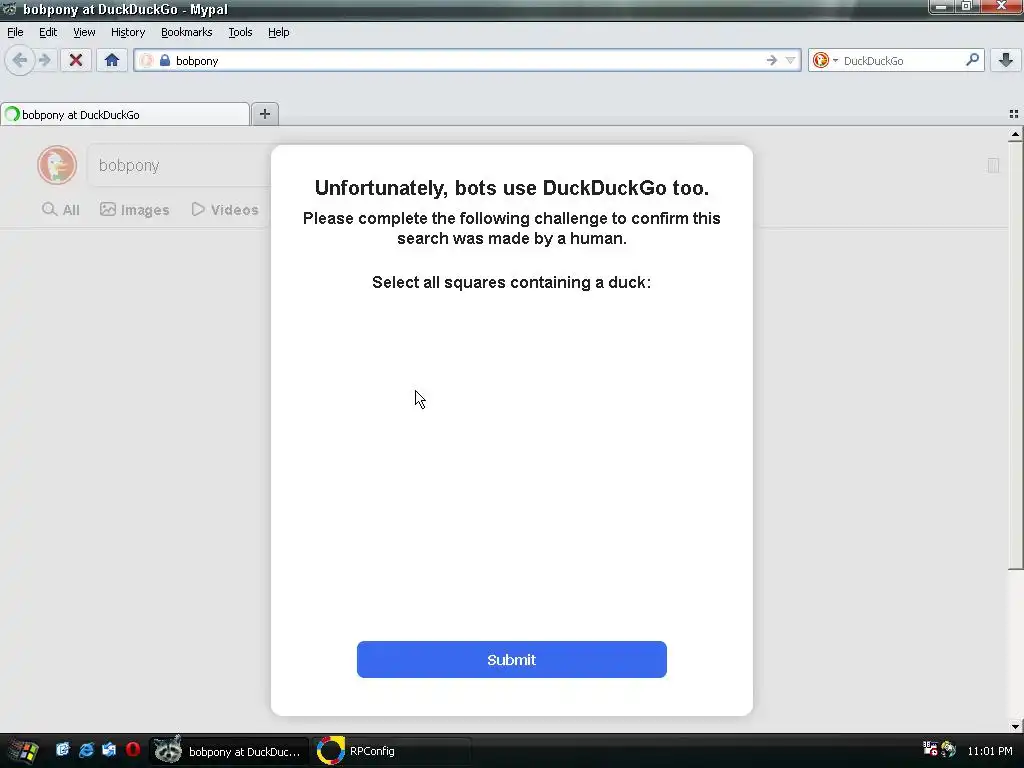Expand the address bar history dropdown

pyautogui.click(x=790, y=61)
